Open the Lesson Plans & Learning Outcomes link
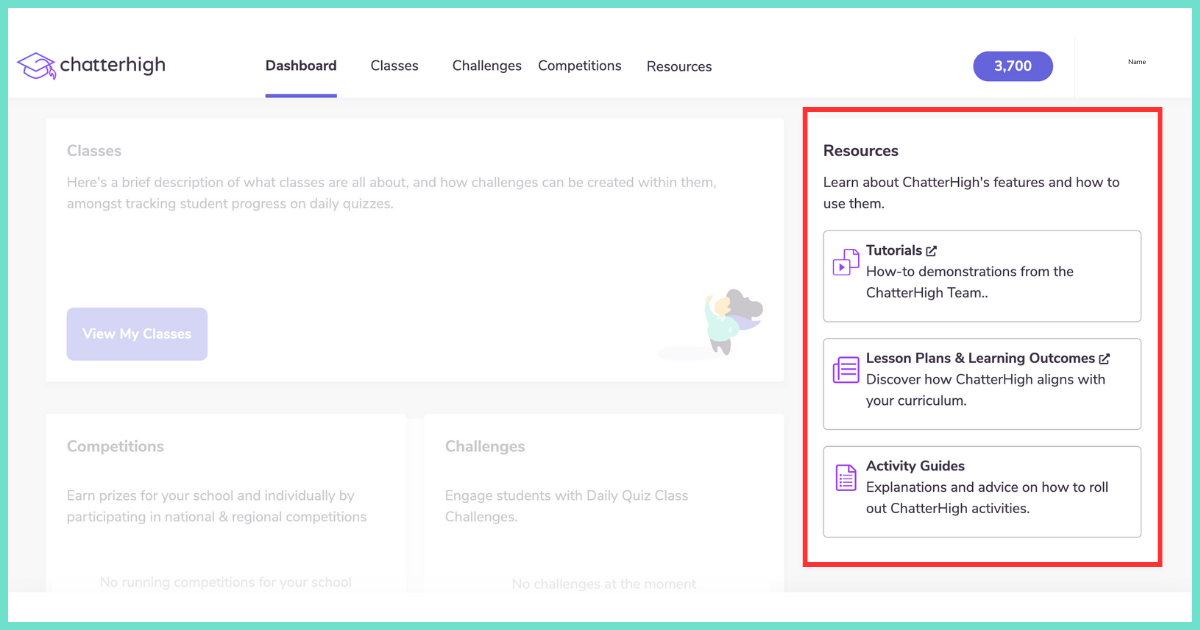The height and width of the screenshot is (630, 1200). pos(982,357)
